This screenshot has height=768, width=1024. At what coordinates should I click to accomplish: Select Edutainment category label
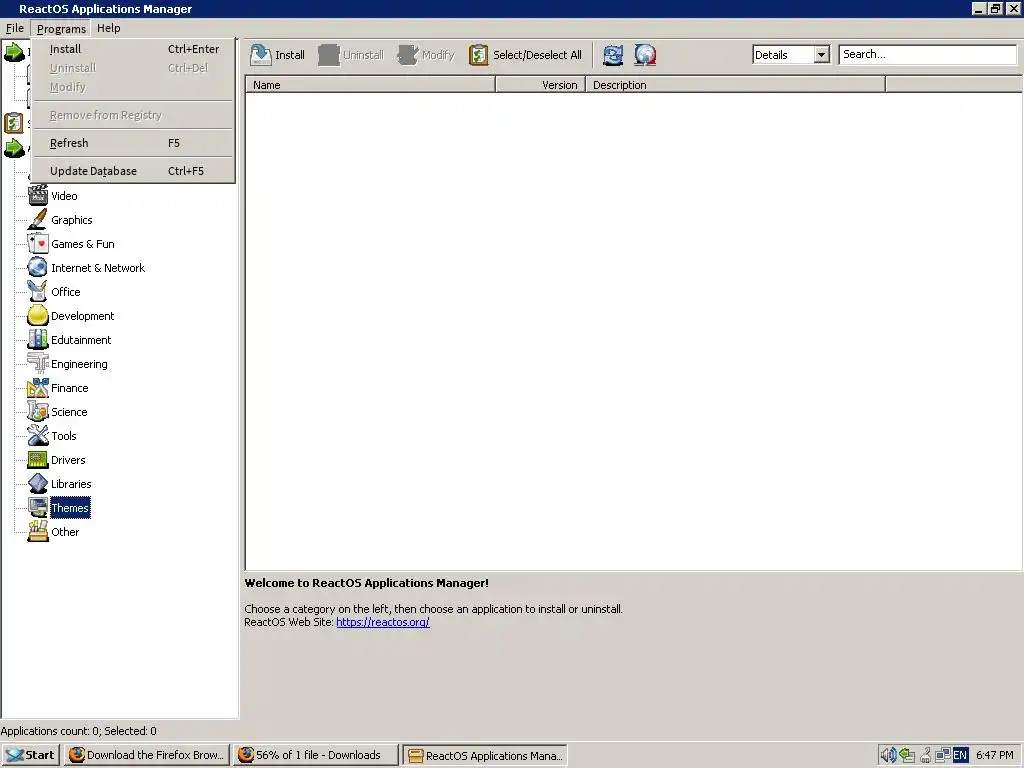[x=81, y=340]
